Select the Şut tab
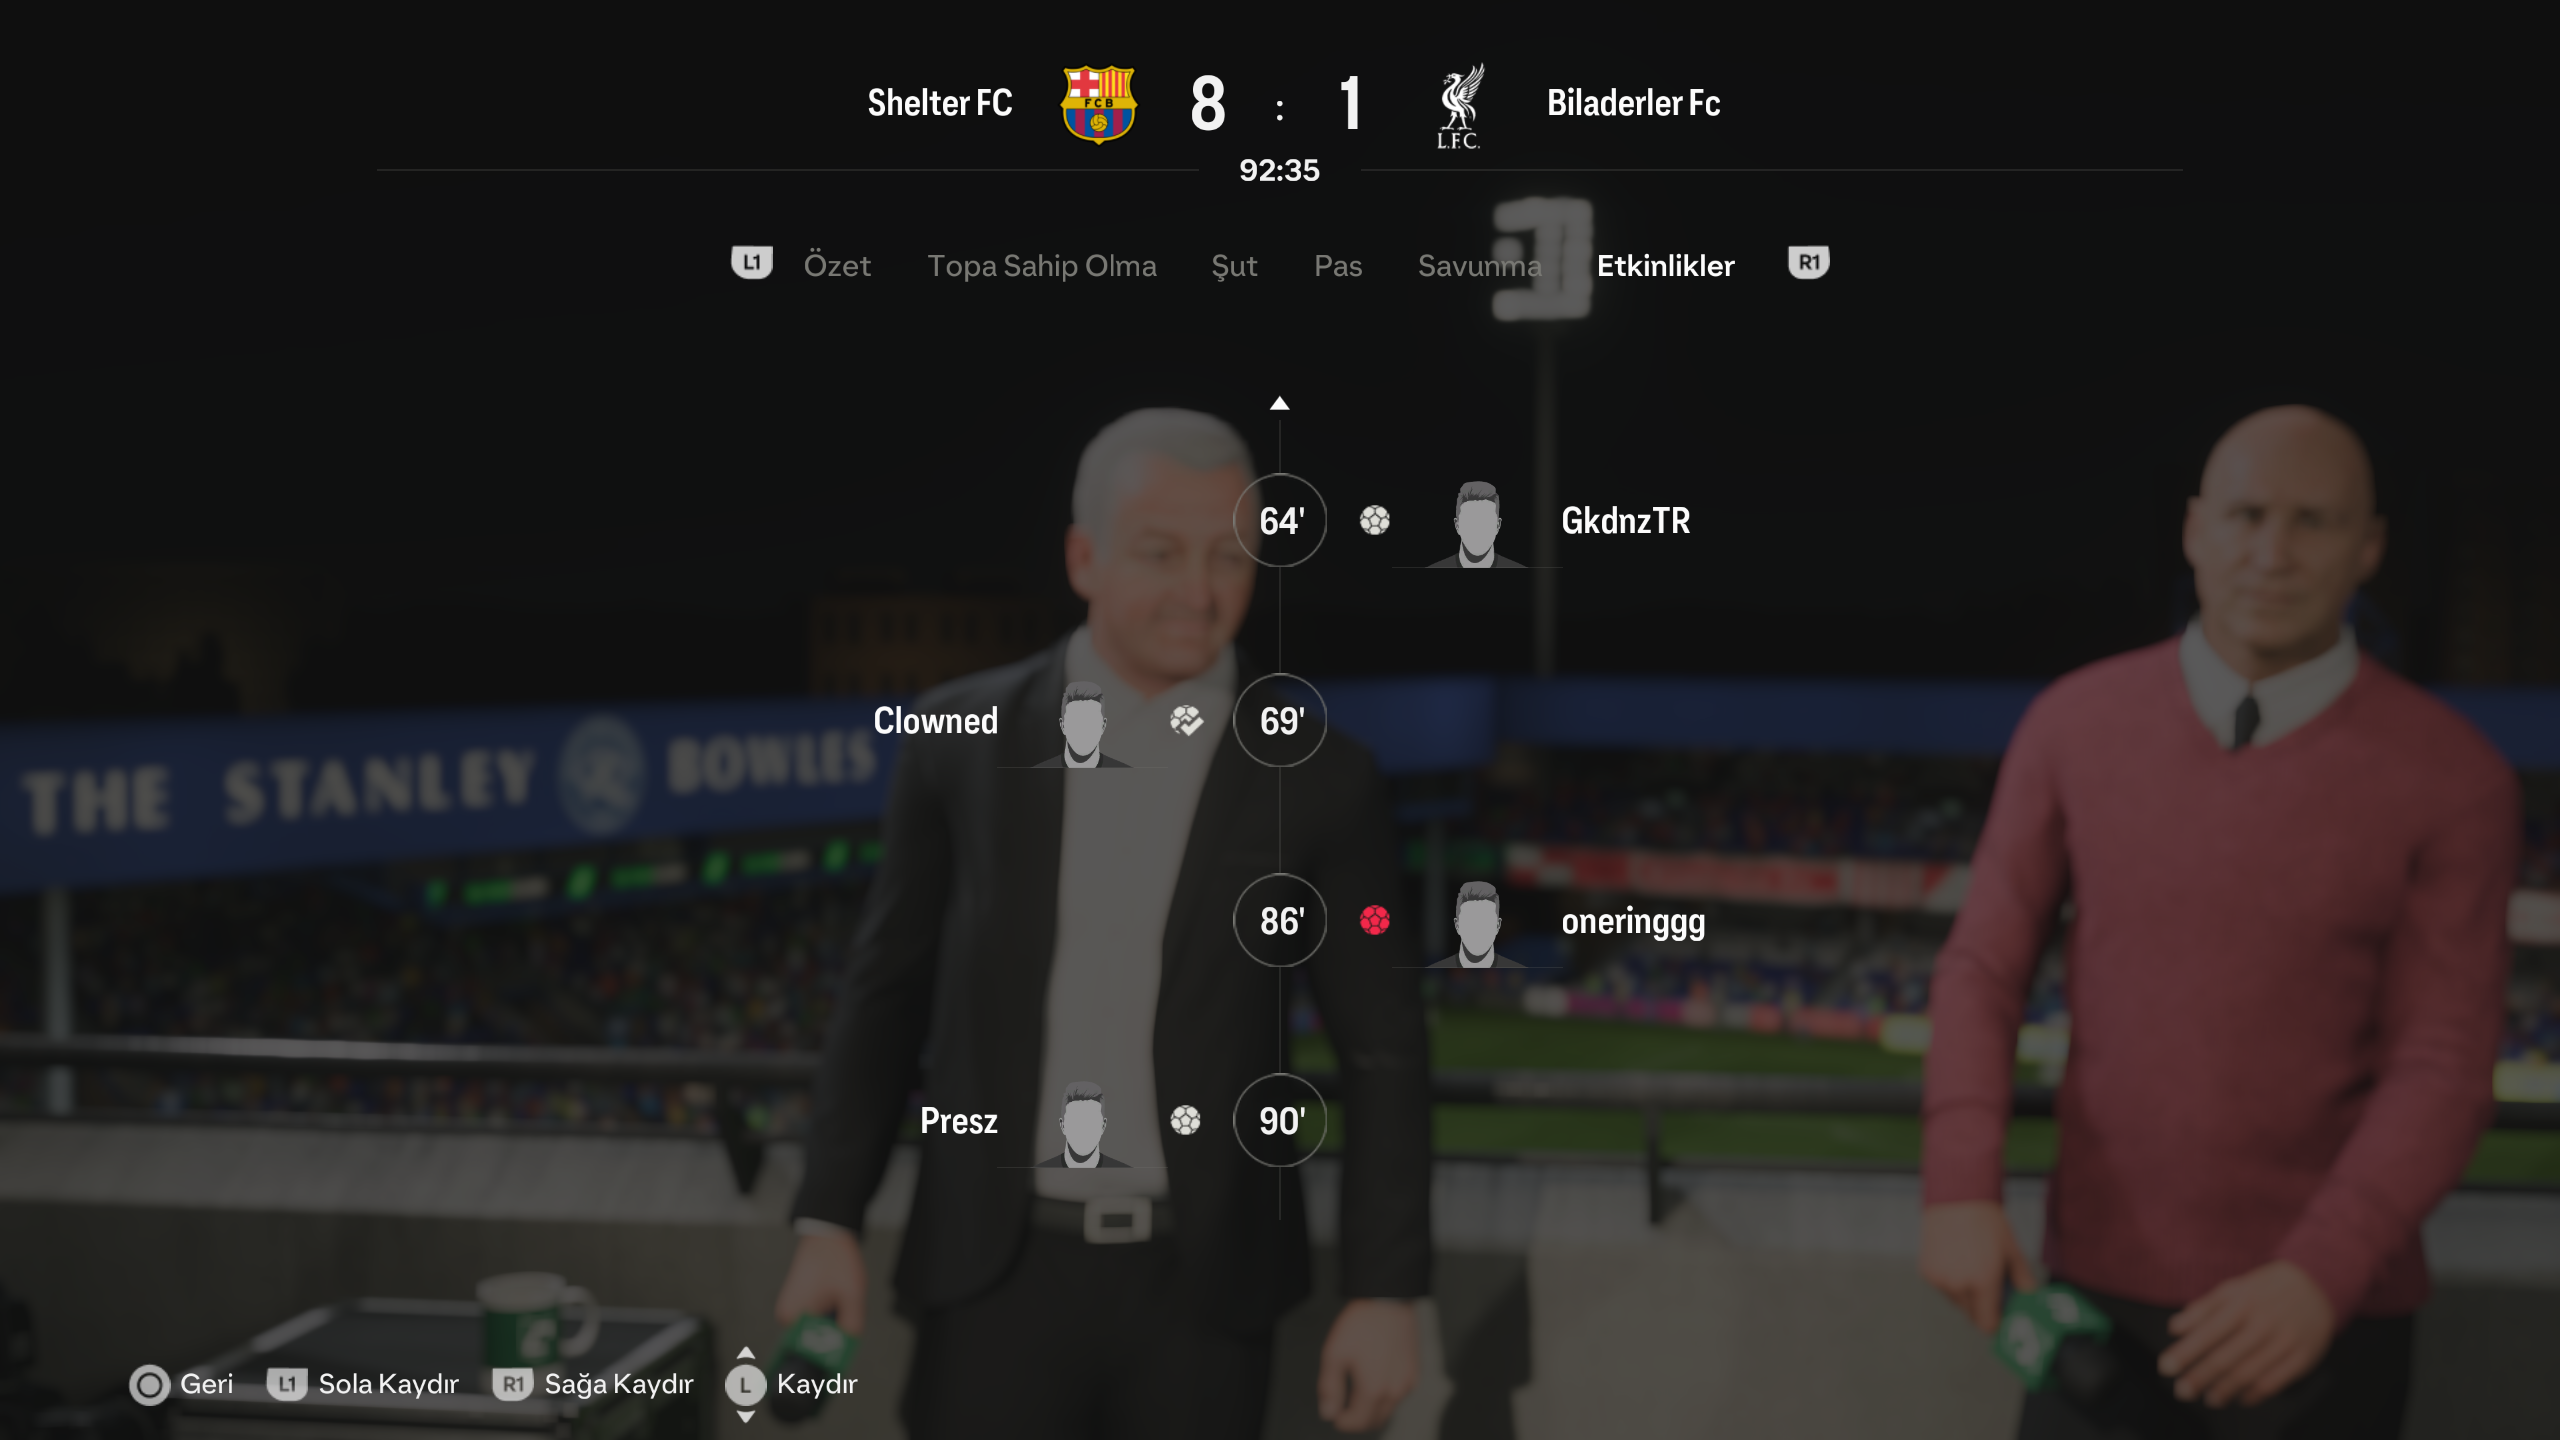Screen dimensions: 2560x1440 [1234, 266]
